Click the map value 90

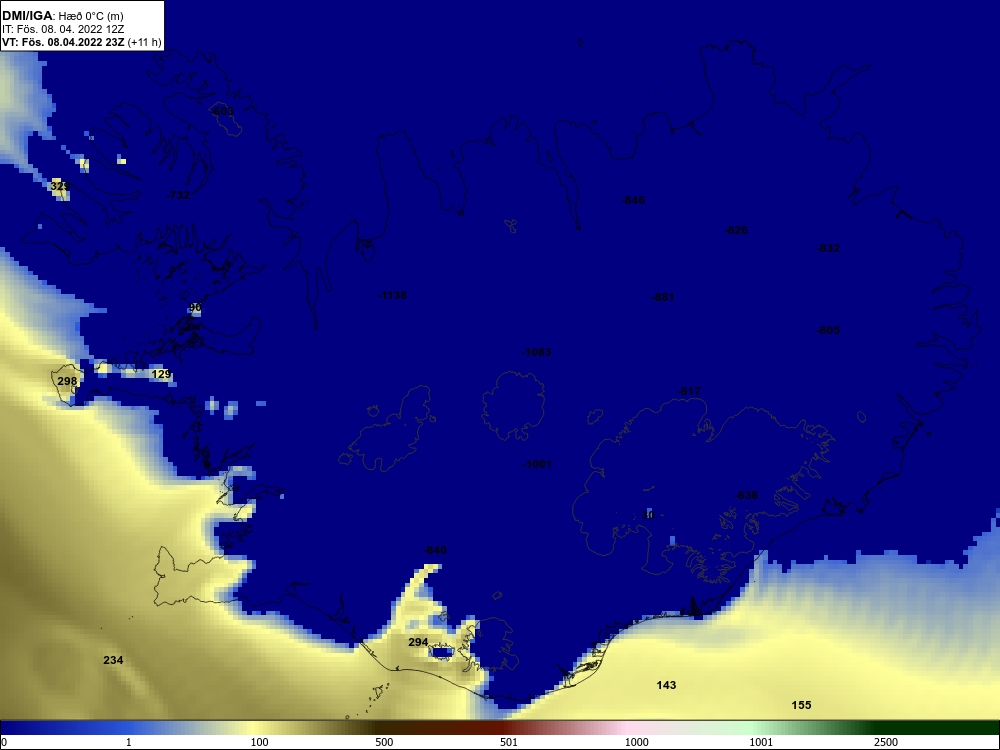click(195, 308)
